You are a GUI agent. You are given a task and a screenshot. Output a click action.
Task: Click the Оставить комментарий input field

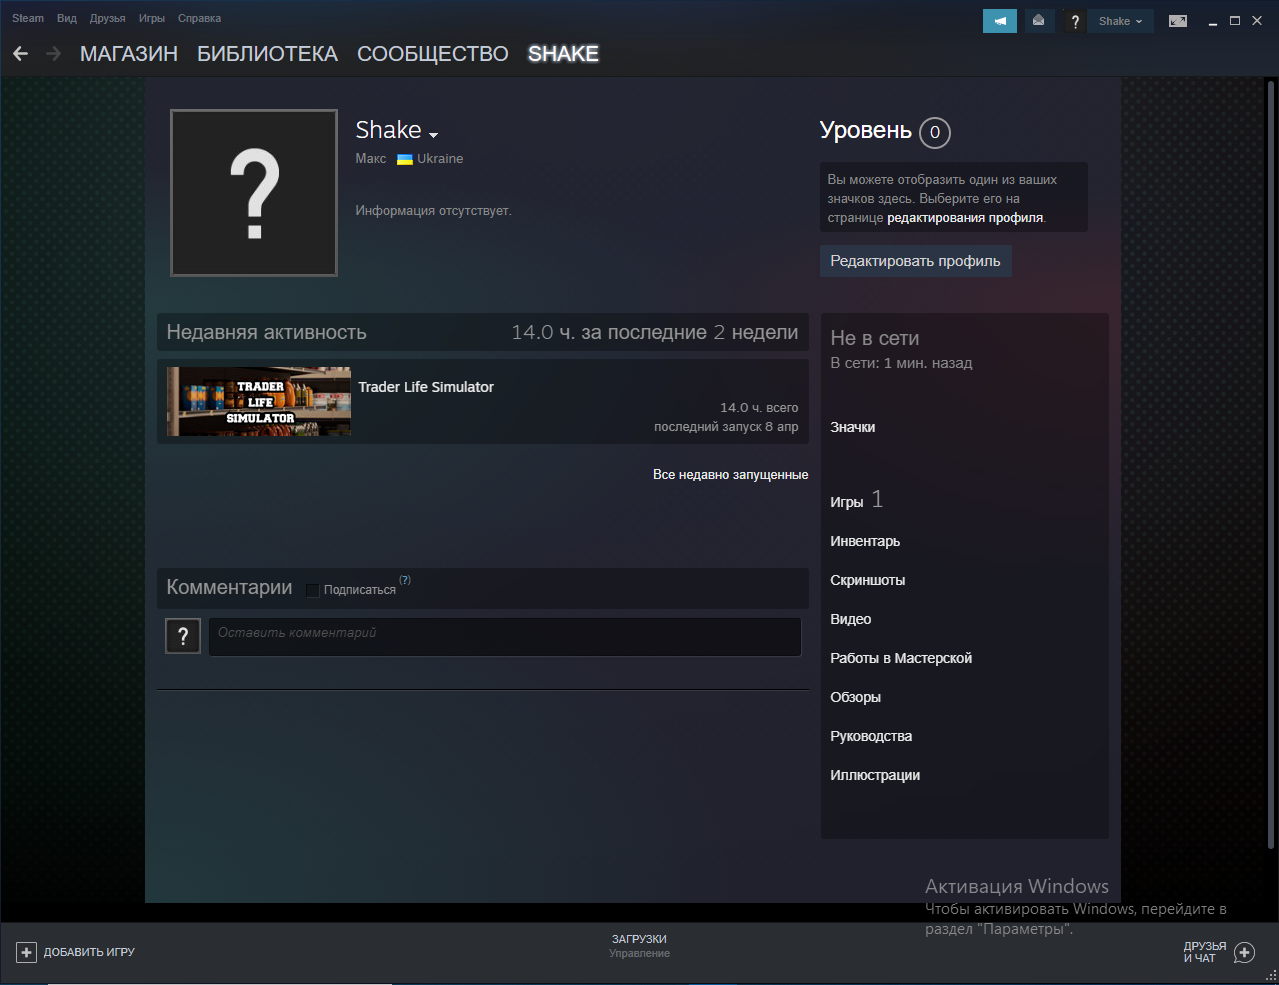click(505, 637)
